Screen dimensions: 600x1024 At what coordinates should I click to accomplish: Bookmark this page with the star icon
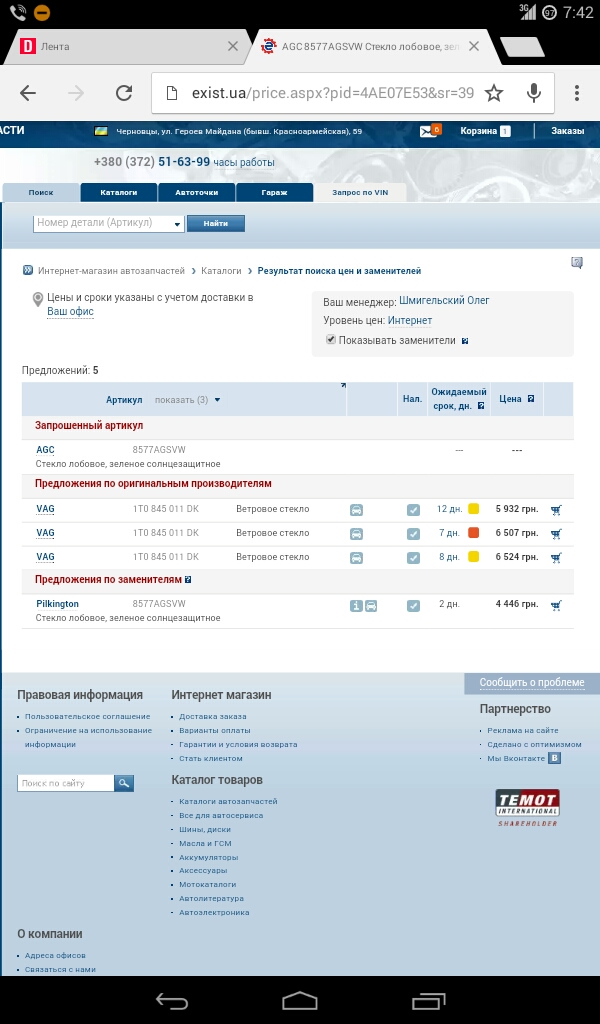click(x=494, y=93)
